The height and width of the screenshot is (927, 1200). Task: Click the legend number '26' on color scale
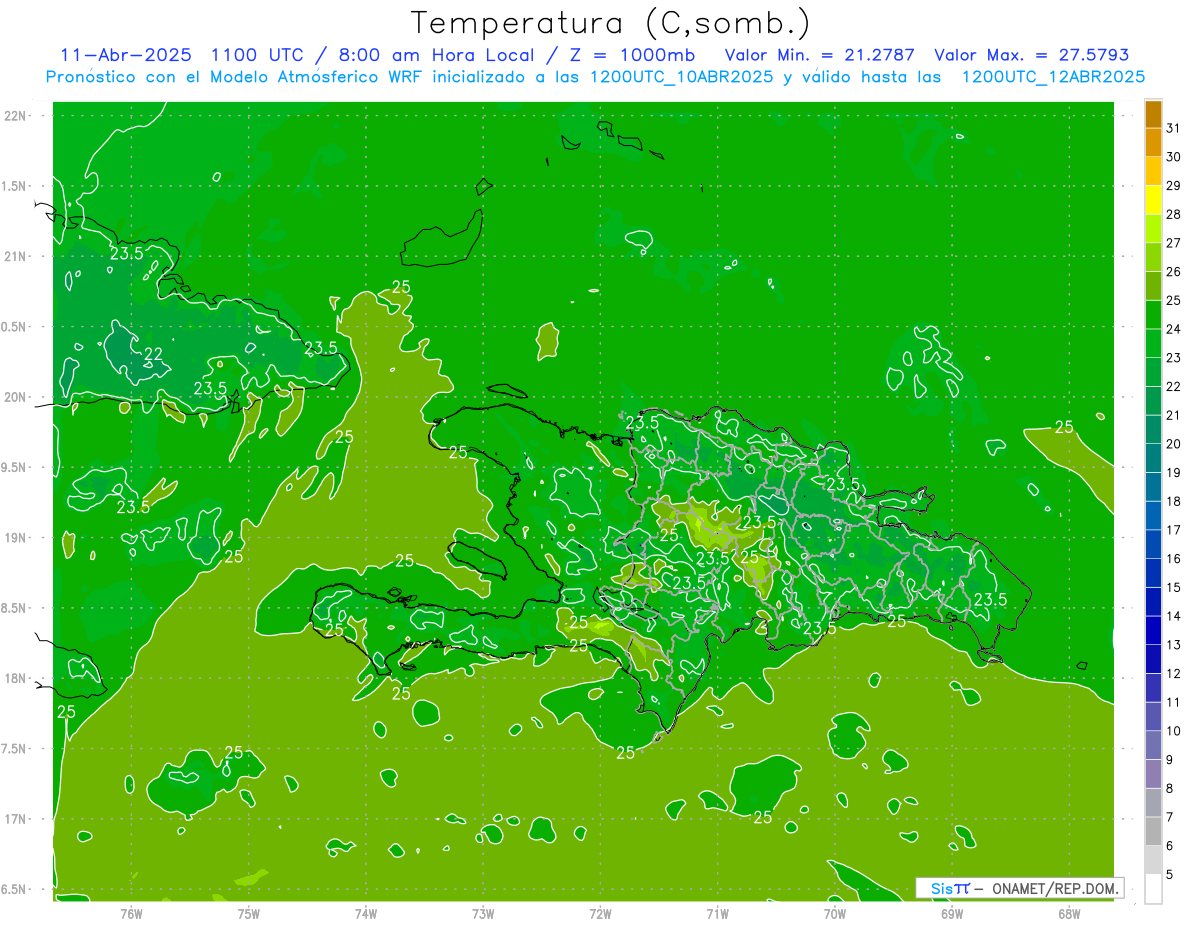pos(1173,272)
